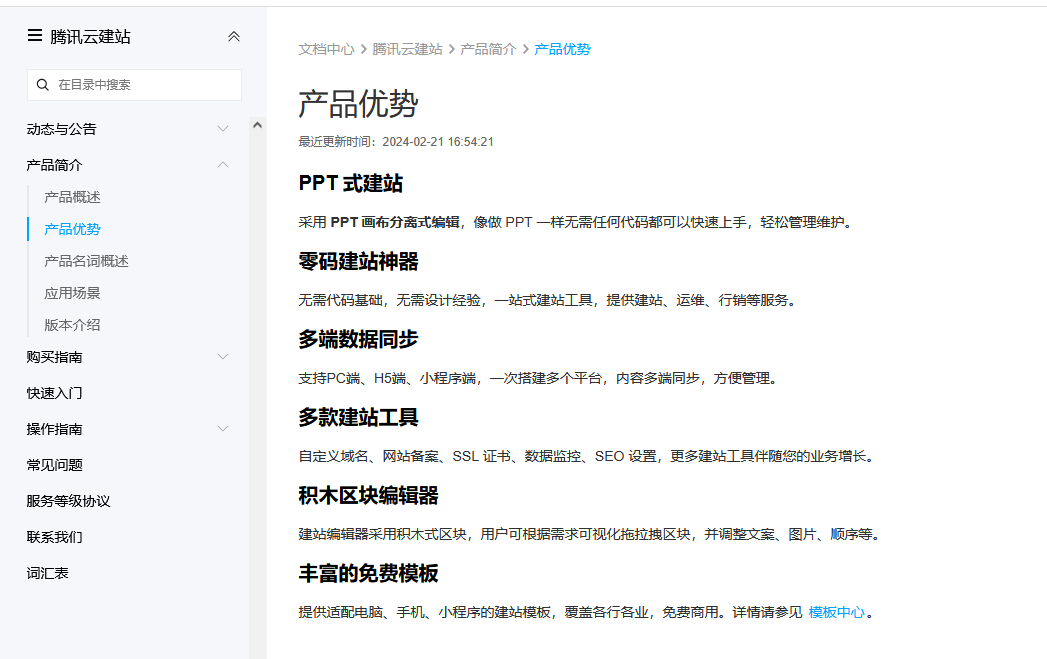Open 动态与公告 in sidebar
1047x659 pixels.
coord(61,129)
